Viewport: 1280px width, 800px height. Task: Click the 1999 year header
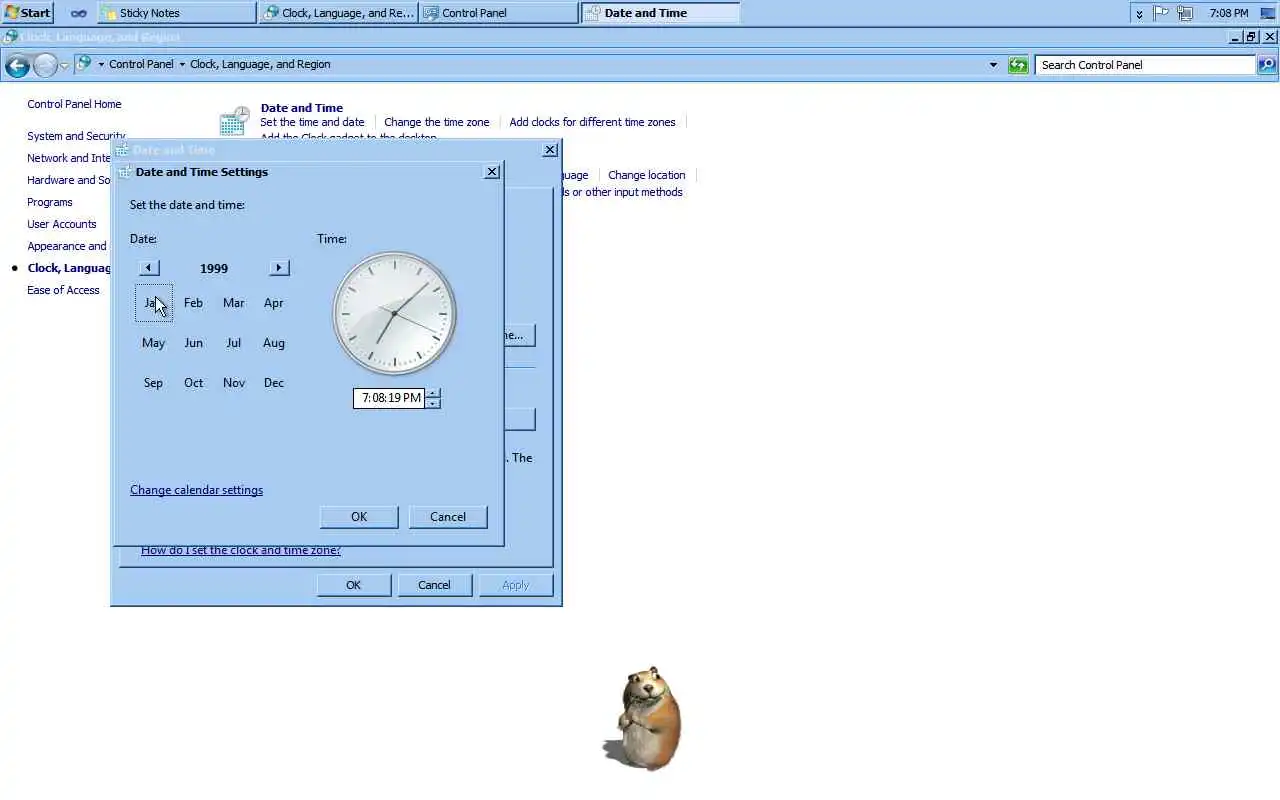pyautogui.click(x=214, y=268)
